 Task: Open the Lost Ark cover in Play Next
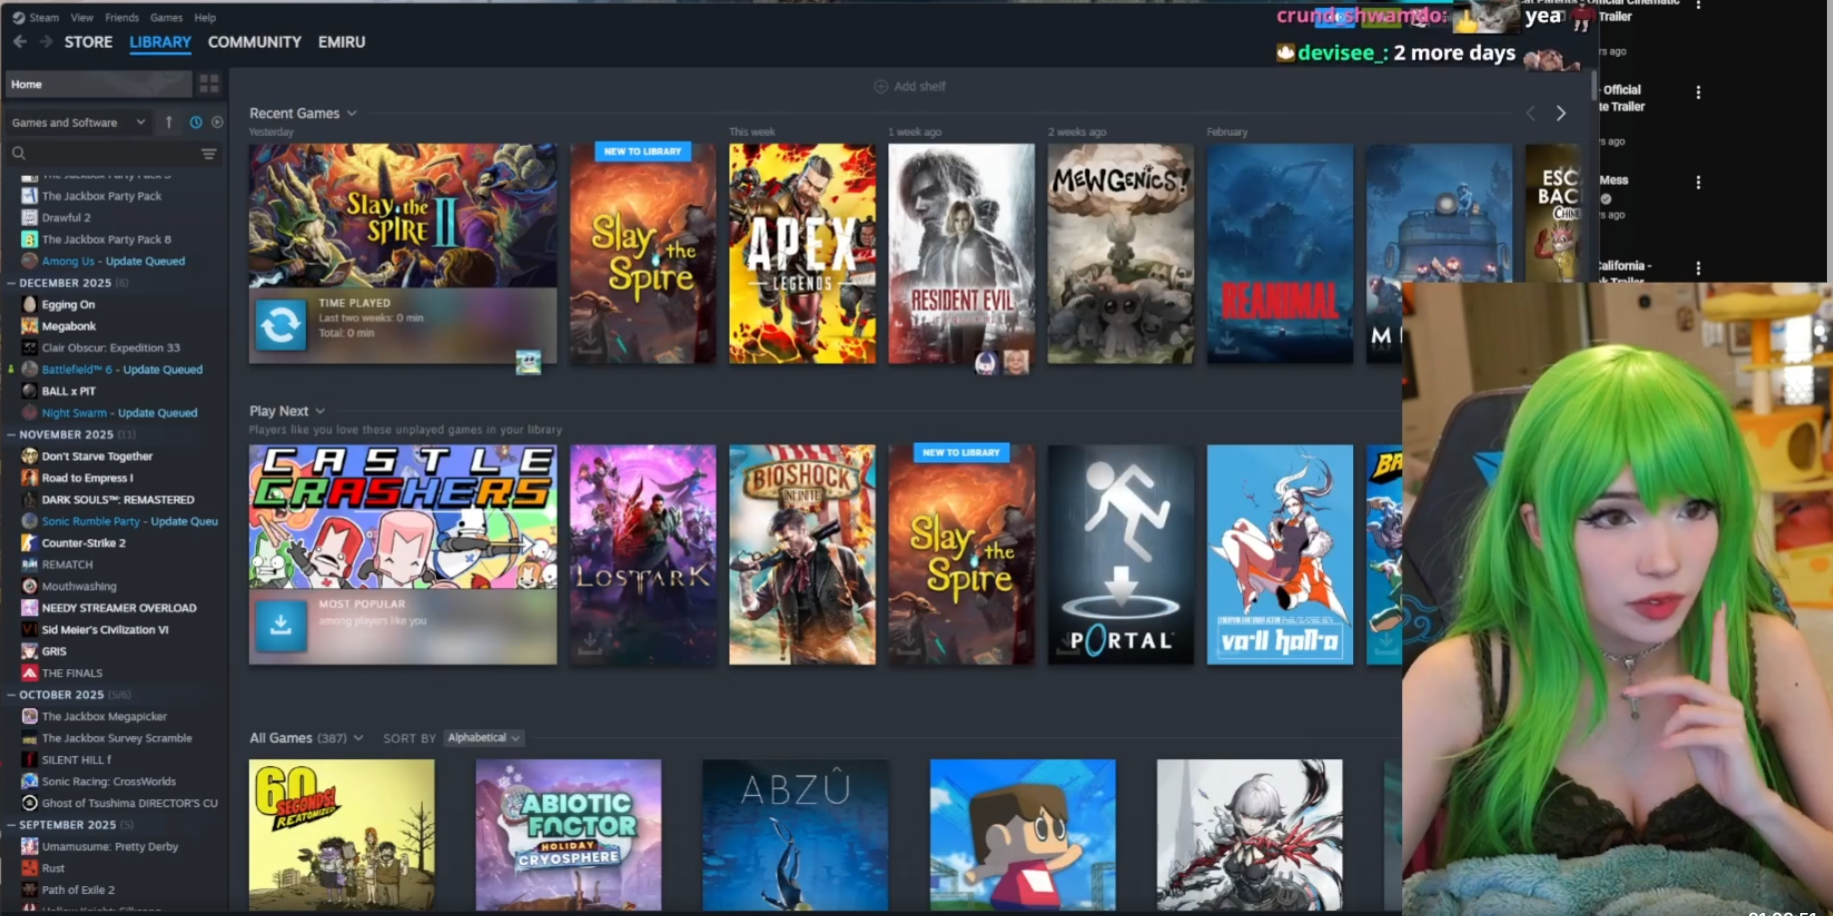[x=643, y=555]
